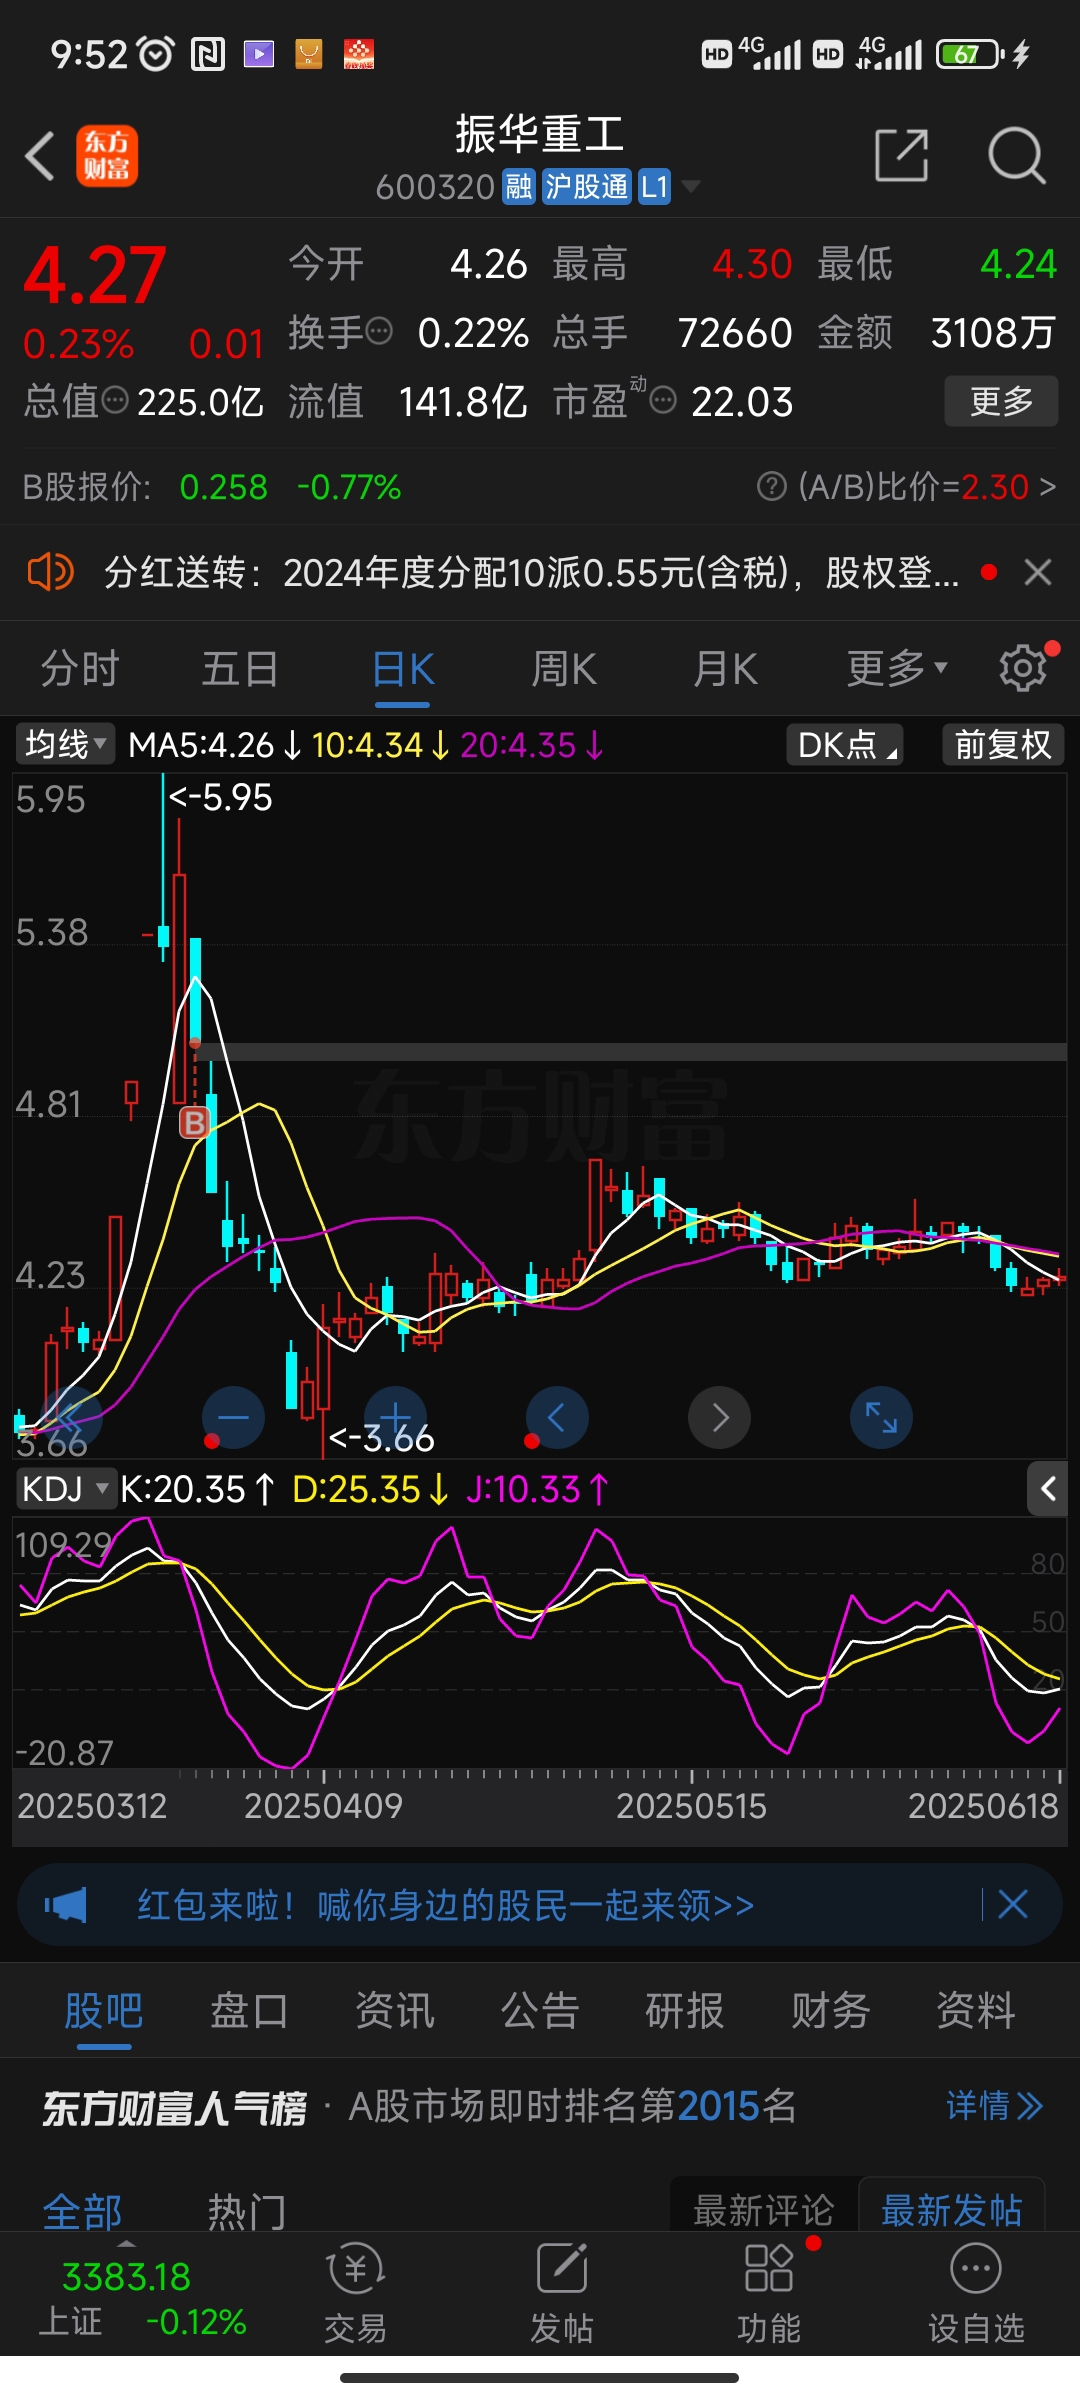Expand stock title dropdown arrow
The image size is (1080, 2400).
tap(690, 186)
